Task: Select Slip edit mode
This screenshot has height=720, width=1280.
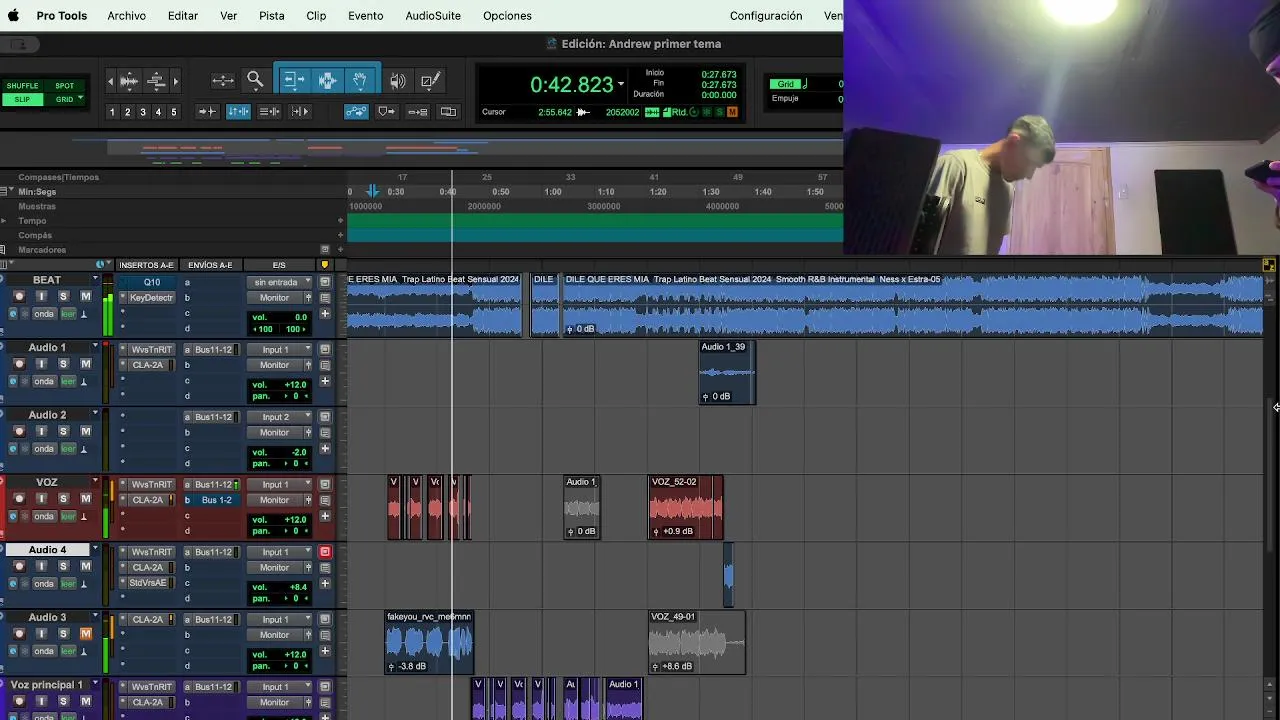Action: [x=22, y=99]
